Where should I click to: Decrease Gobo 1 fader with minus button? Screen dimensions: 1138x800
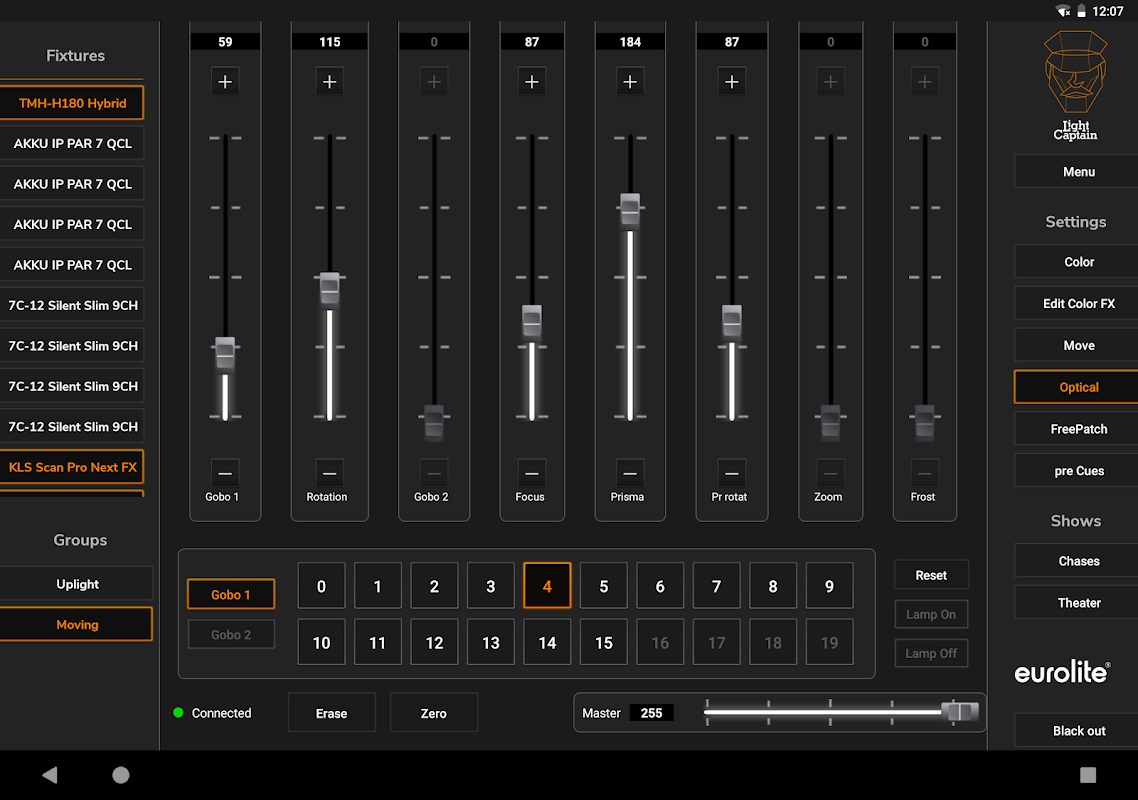click(x=225, y=473)
